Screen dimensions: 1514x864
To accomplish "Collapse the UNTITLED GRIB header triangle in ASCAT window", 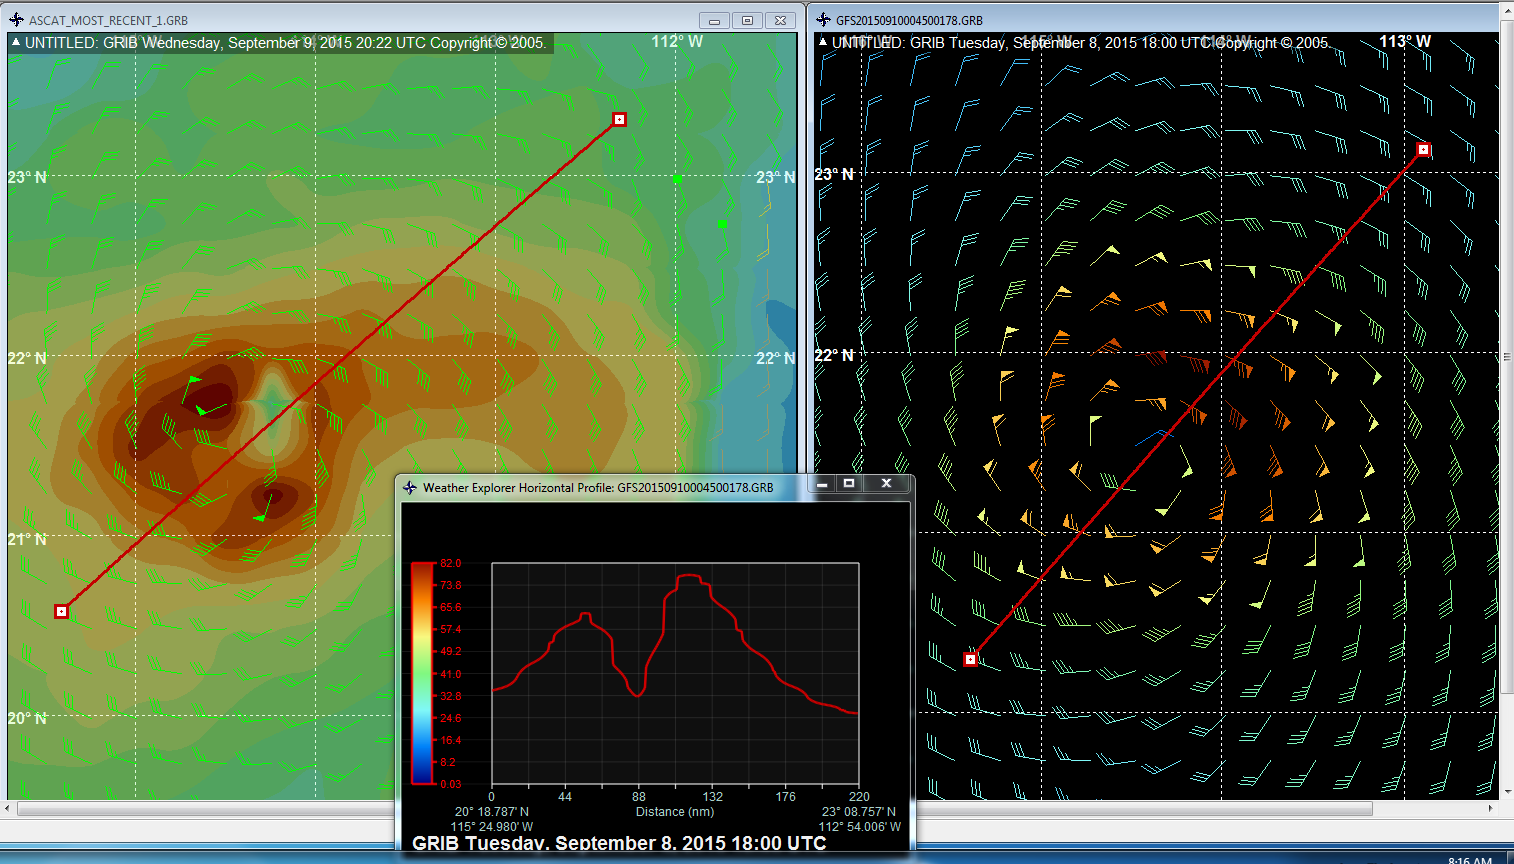I will (14, 42).
